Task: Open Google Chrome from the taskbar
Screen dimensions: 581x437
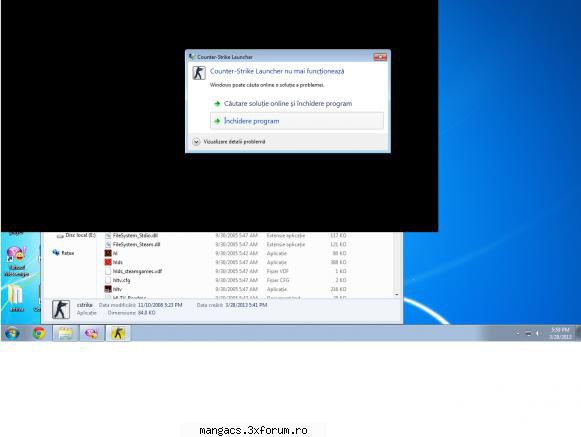Action: click(39, 333)
